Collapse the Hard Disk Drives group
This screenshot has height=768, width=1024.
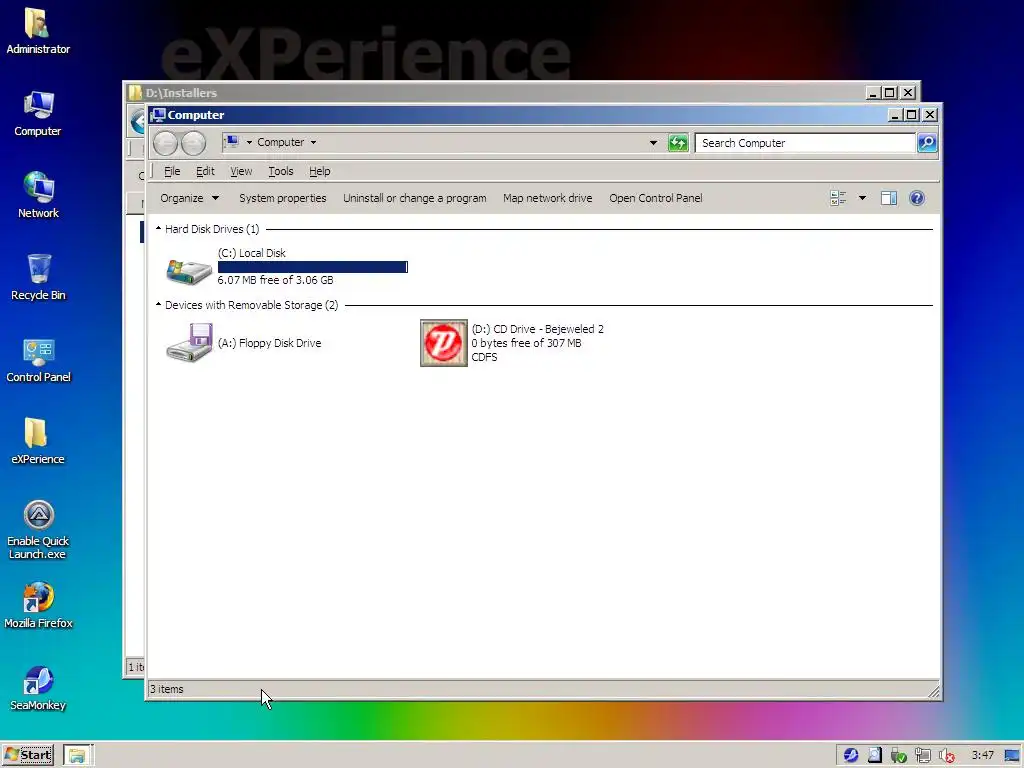point(158,229)
